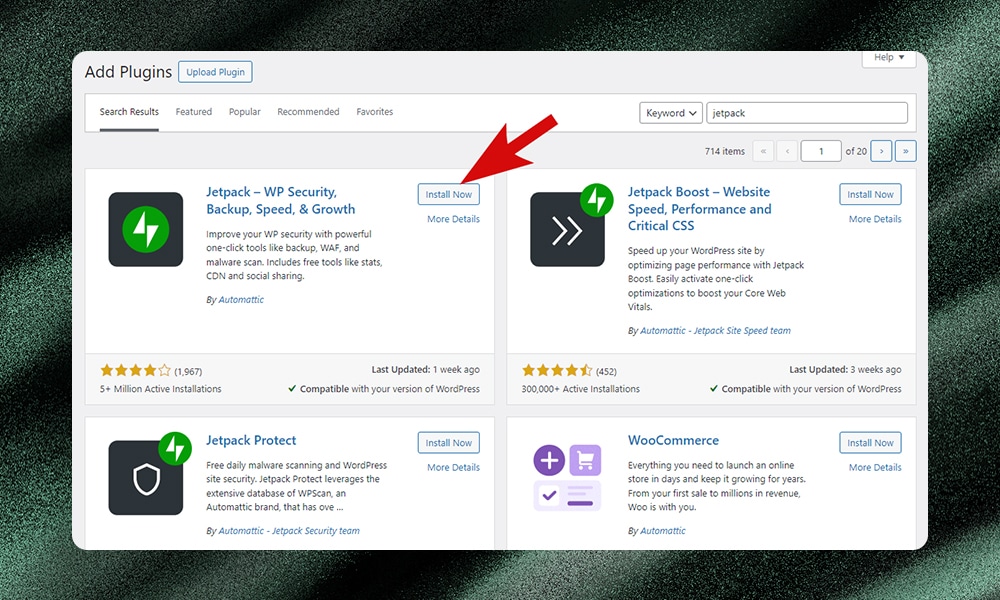Expand the Help dropdown at top right

click(888, 58)
